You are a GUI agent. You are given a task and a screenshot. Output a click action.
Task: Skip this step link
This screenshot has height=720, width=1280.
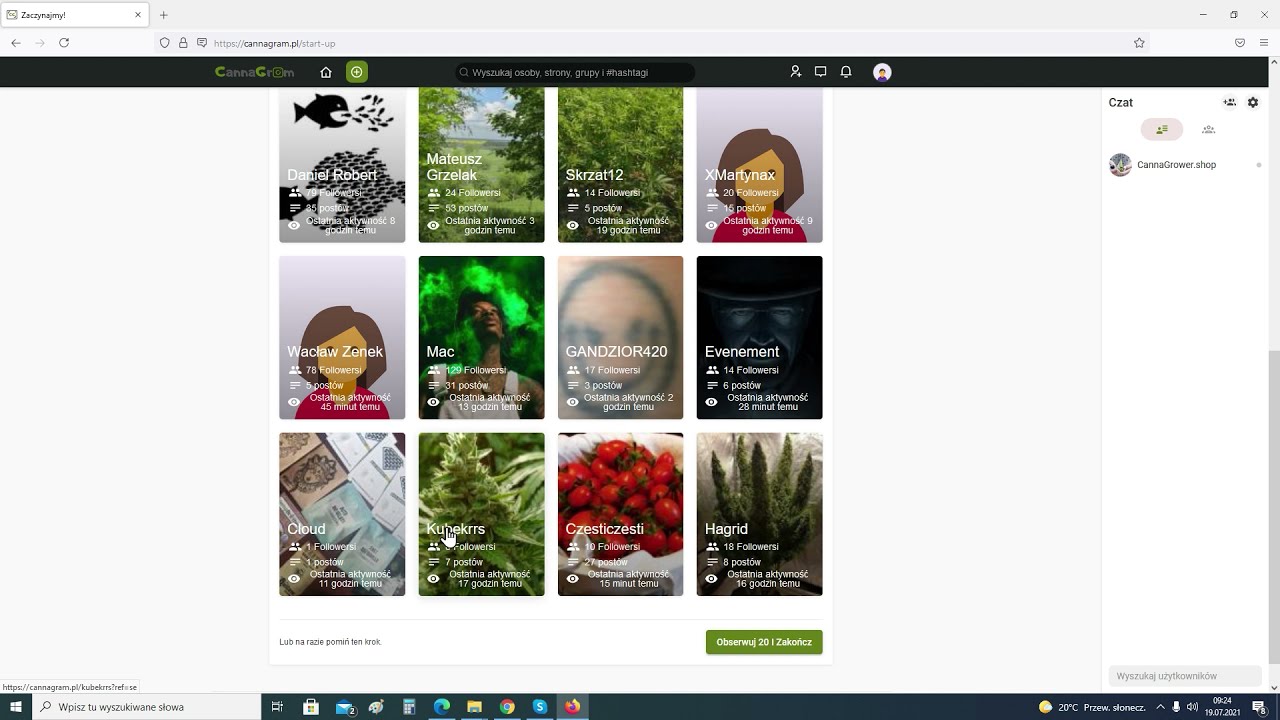[330, 642]
